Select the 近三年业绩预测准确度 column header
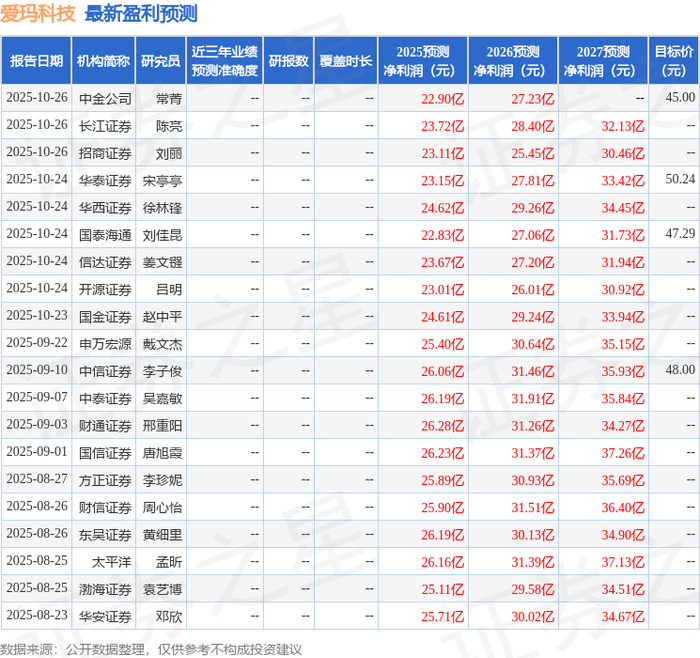Image resolution: width=700 pixels, height=658 pixels. 225,61
